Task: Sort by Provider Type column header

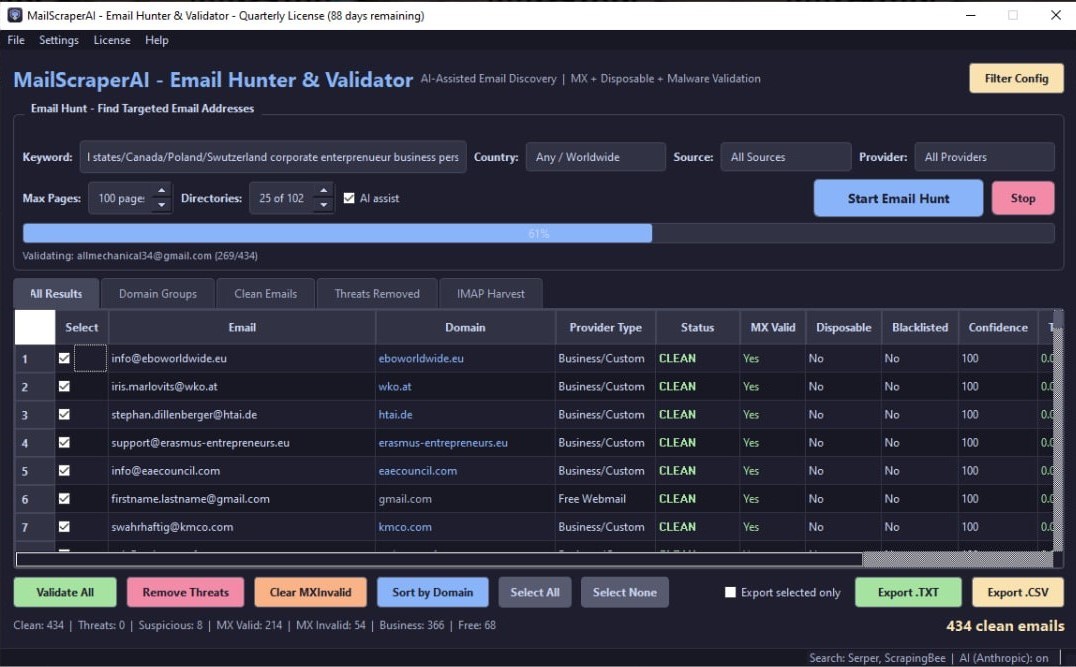Action: 605,327
